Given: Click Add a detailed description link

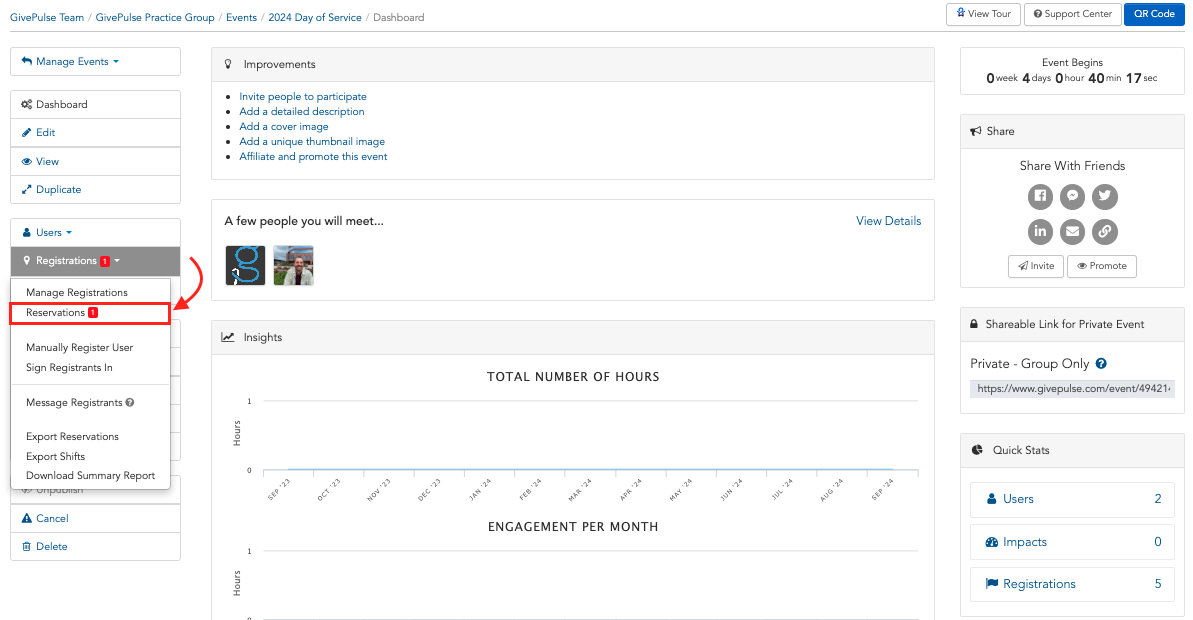Looking at the screenshot, I should click(301, 112).
